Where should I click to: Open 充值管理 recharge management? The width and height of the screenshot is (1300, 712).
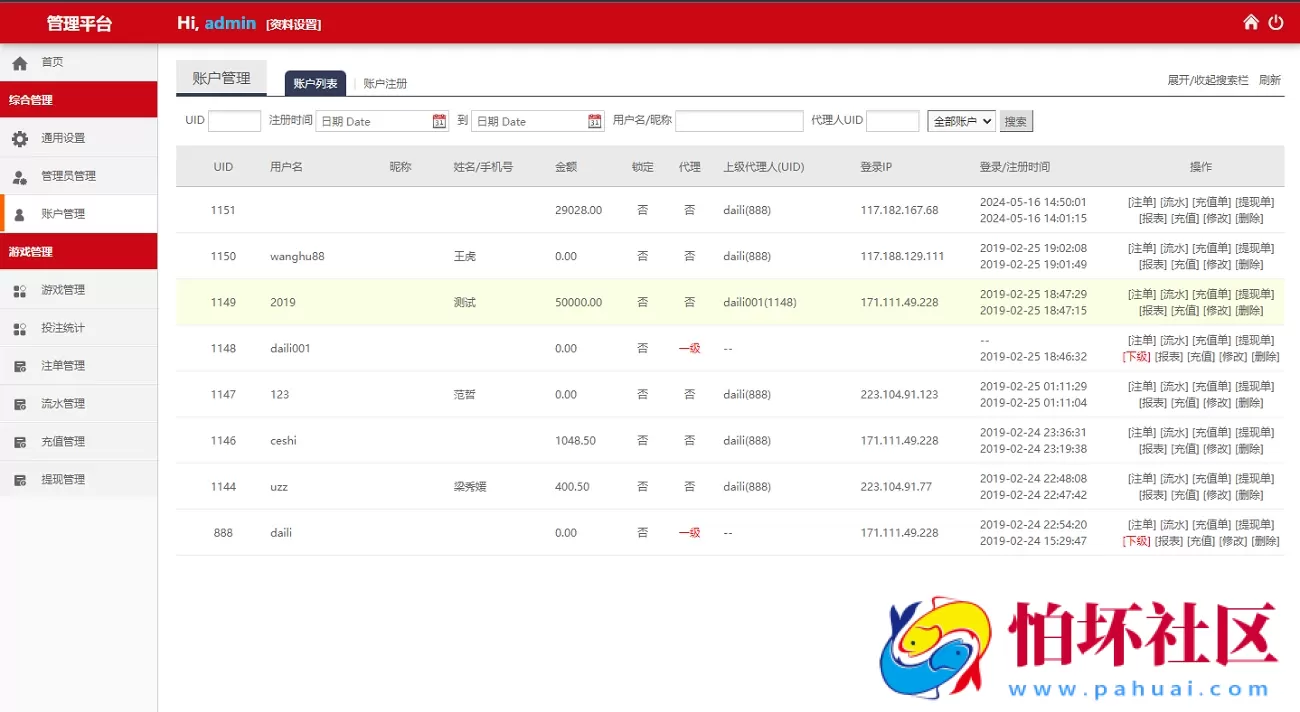(x=55, y=440)
